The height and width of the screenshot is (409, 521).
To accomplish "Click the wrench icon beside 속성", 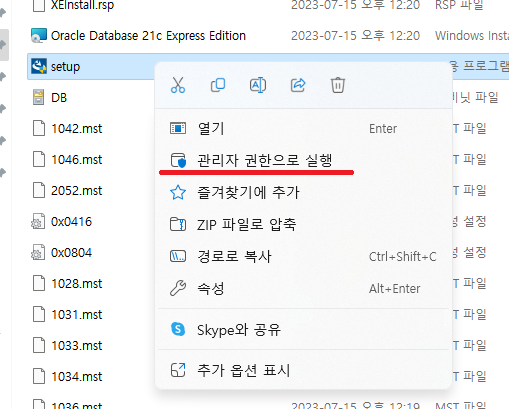I will (x=178, y=288).
